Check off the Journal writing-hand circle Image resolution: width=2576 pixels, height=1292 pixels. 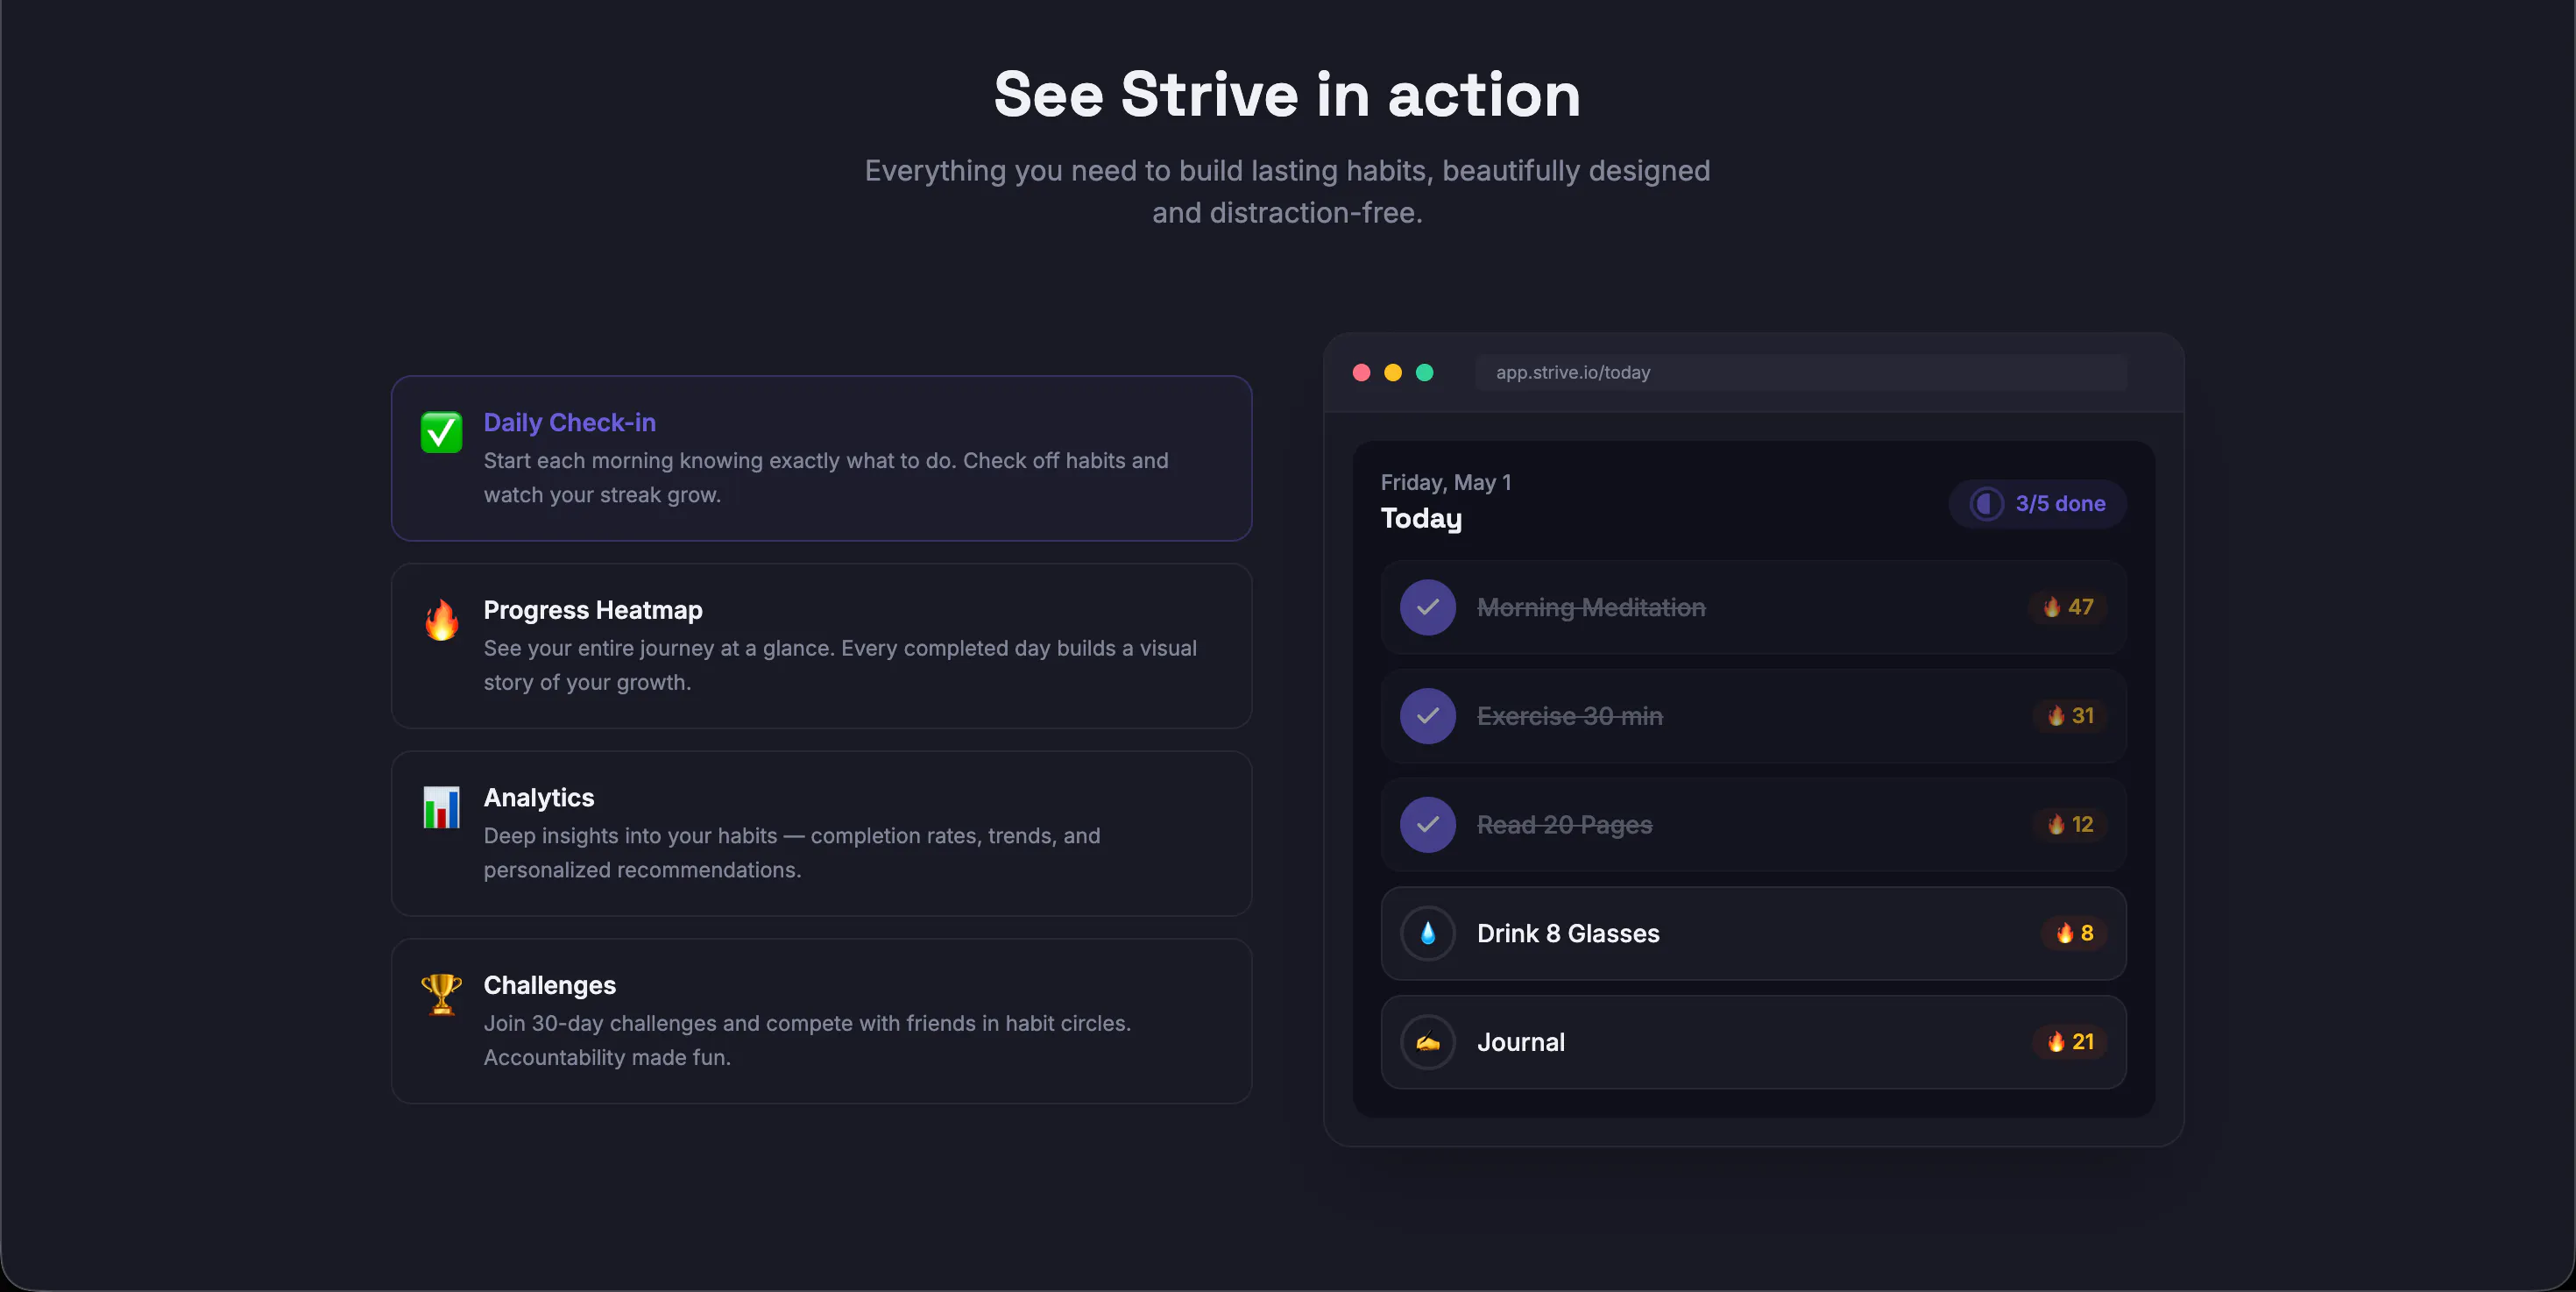[1428, 1042]
